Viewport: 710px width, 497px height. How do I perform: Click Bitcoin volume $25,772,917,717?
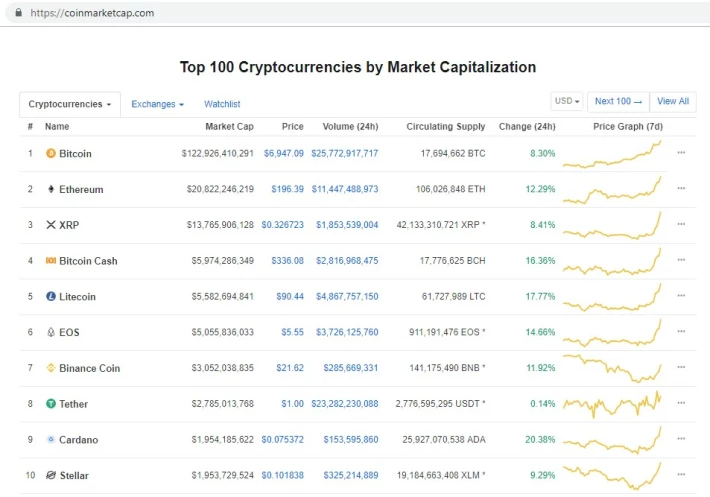tap(345, 153)
